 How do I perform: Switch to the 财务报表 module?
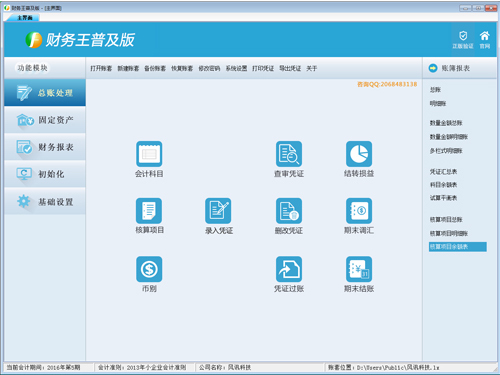[x=45, y=147]
